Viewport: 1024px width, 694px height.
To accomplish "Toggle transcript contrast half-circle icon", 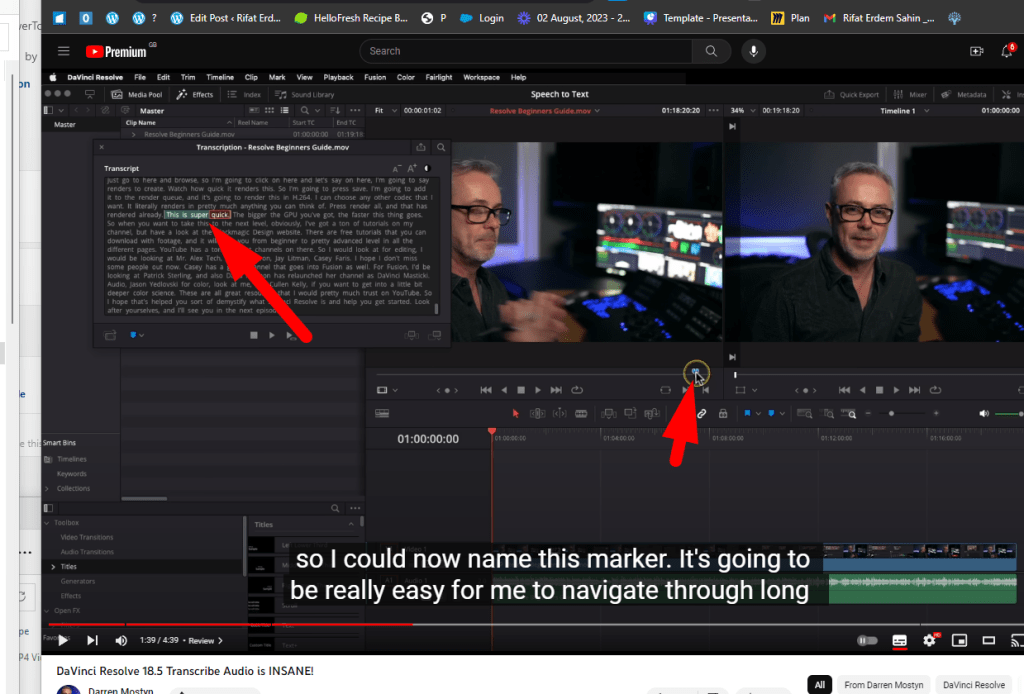I will coord(428,168).
